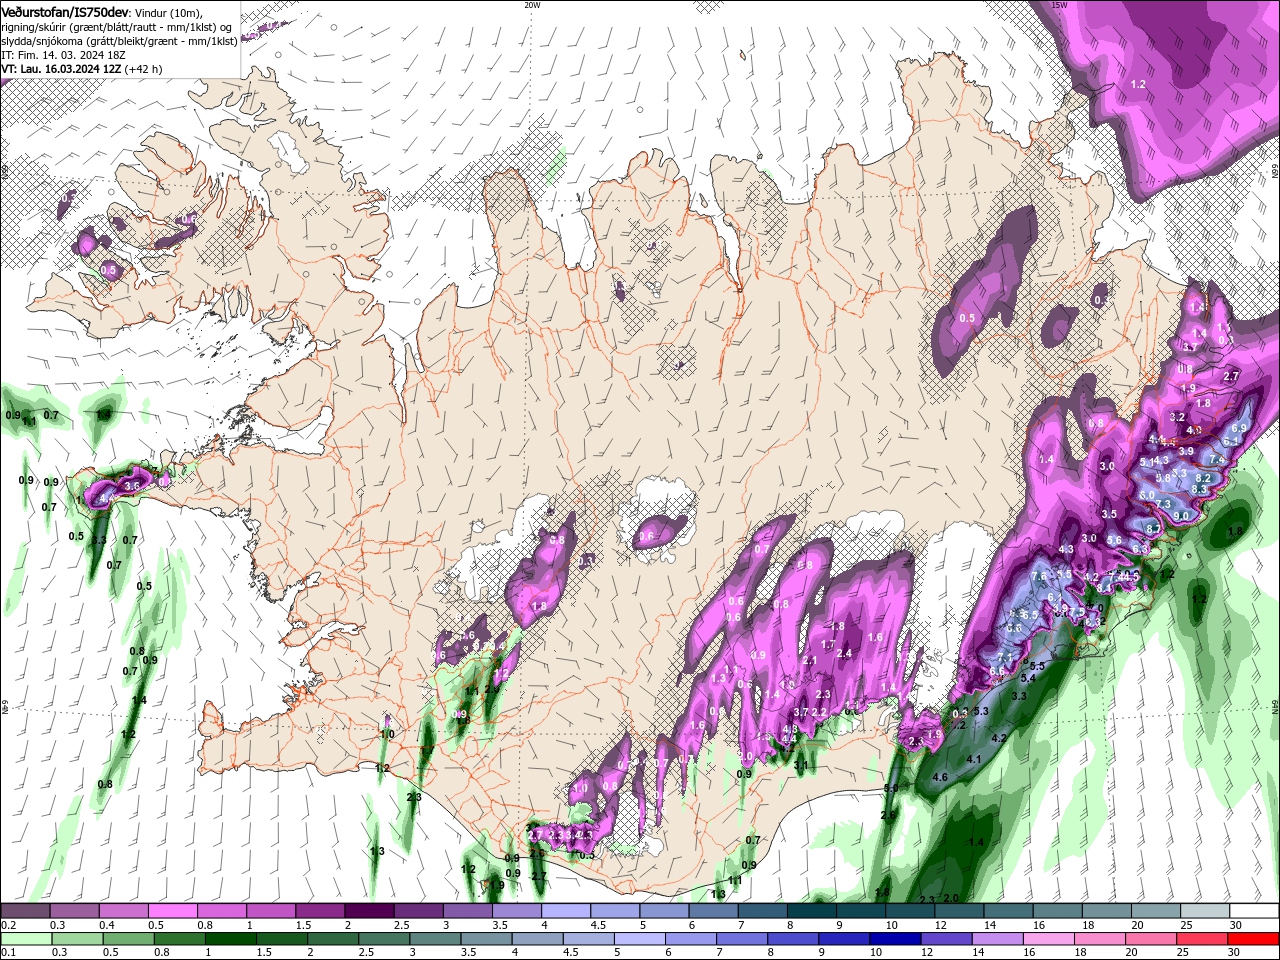Select the white top legend swatch above 30
Screen dimensions: 1280x960
pos(1254,910)
